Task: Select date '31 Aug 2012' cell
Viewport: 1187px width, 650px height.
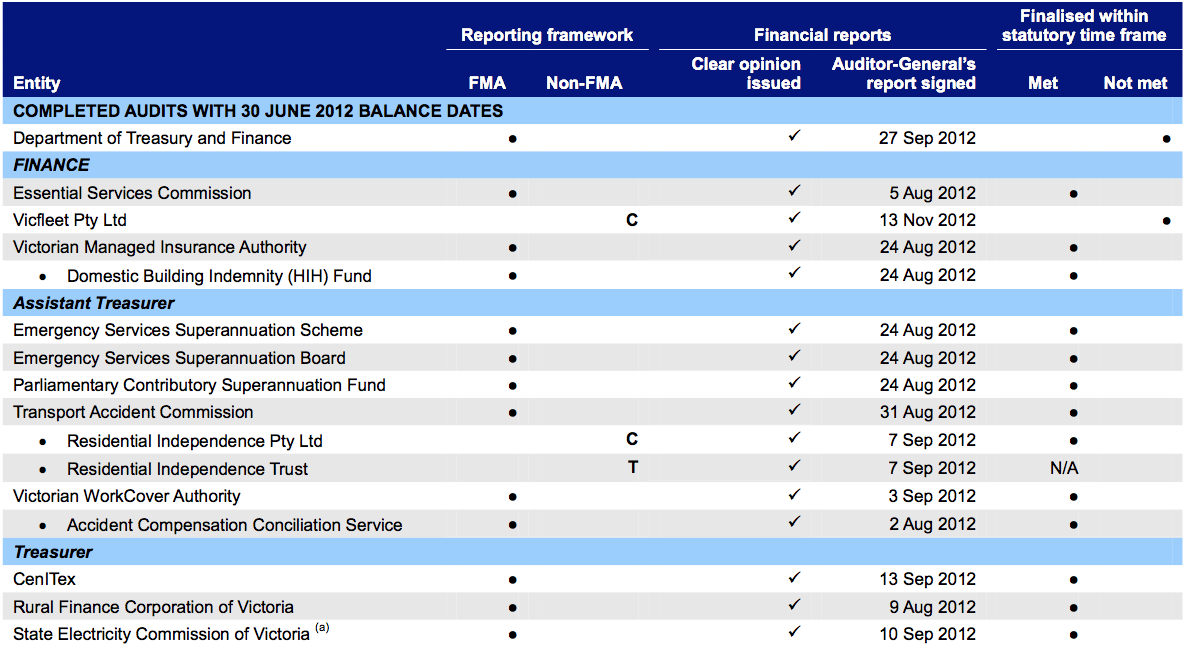Action: (927, 412)
